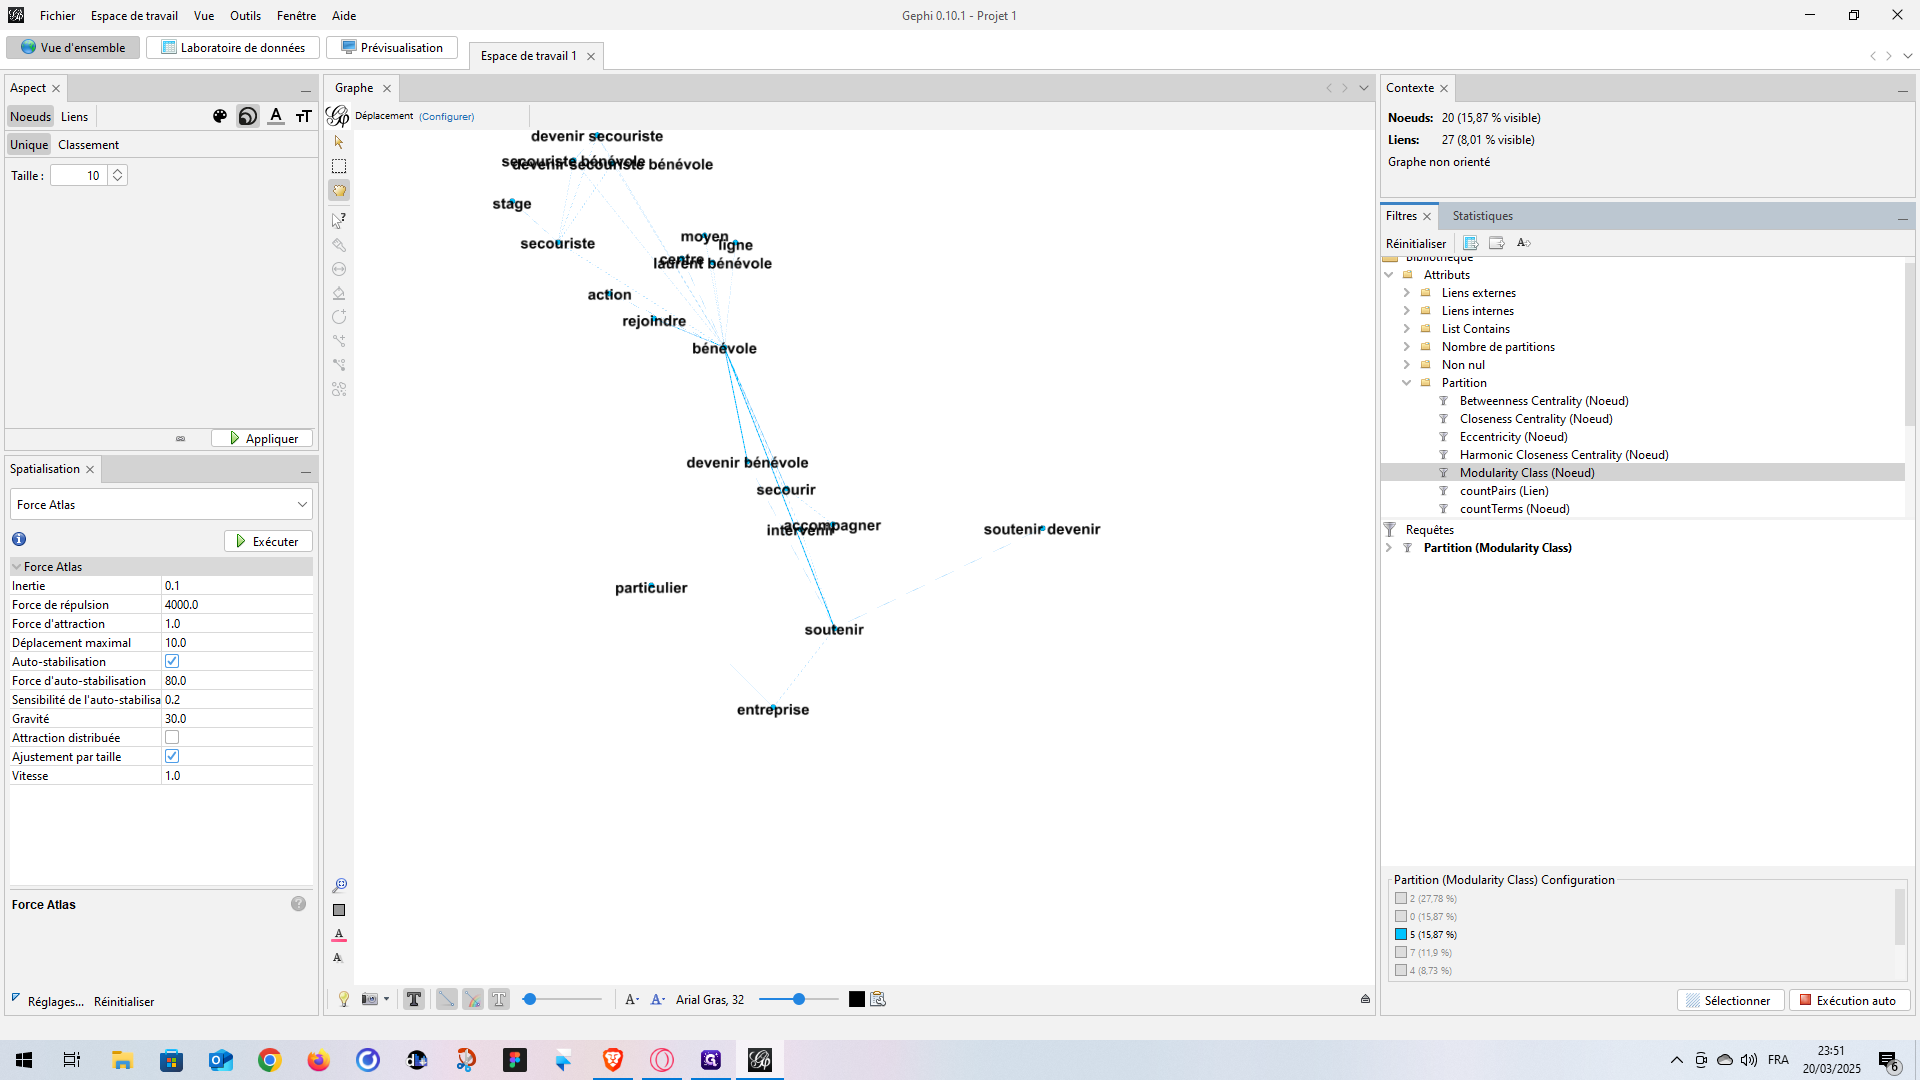Open Force Atlas info icon
Image resolution: width=1920 pixels, height=1080 pixels.
[19, 539]
